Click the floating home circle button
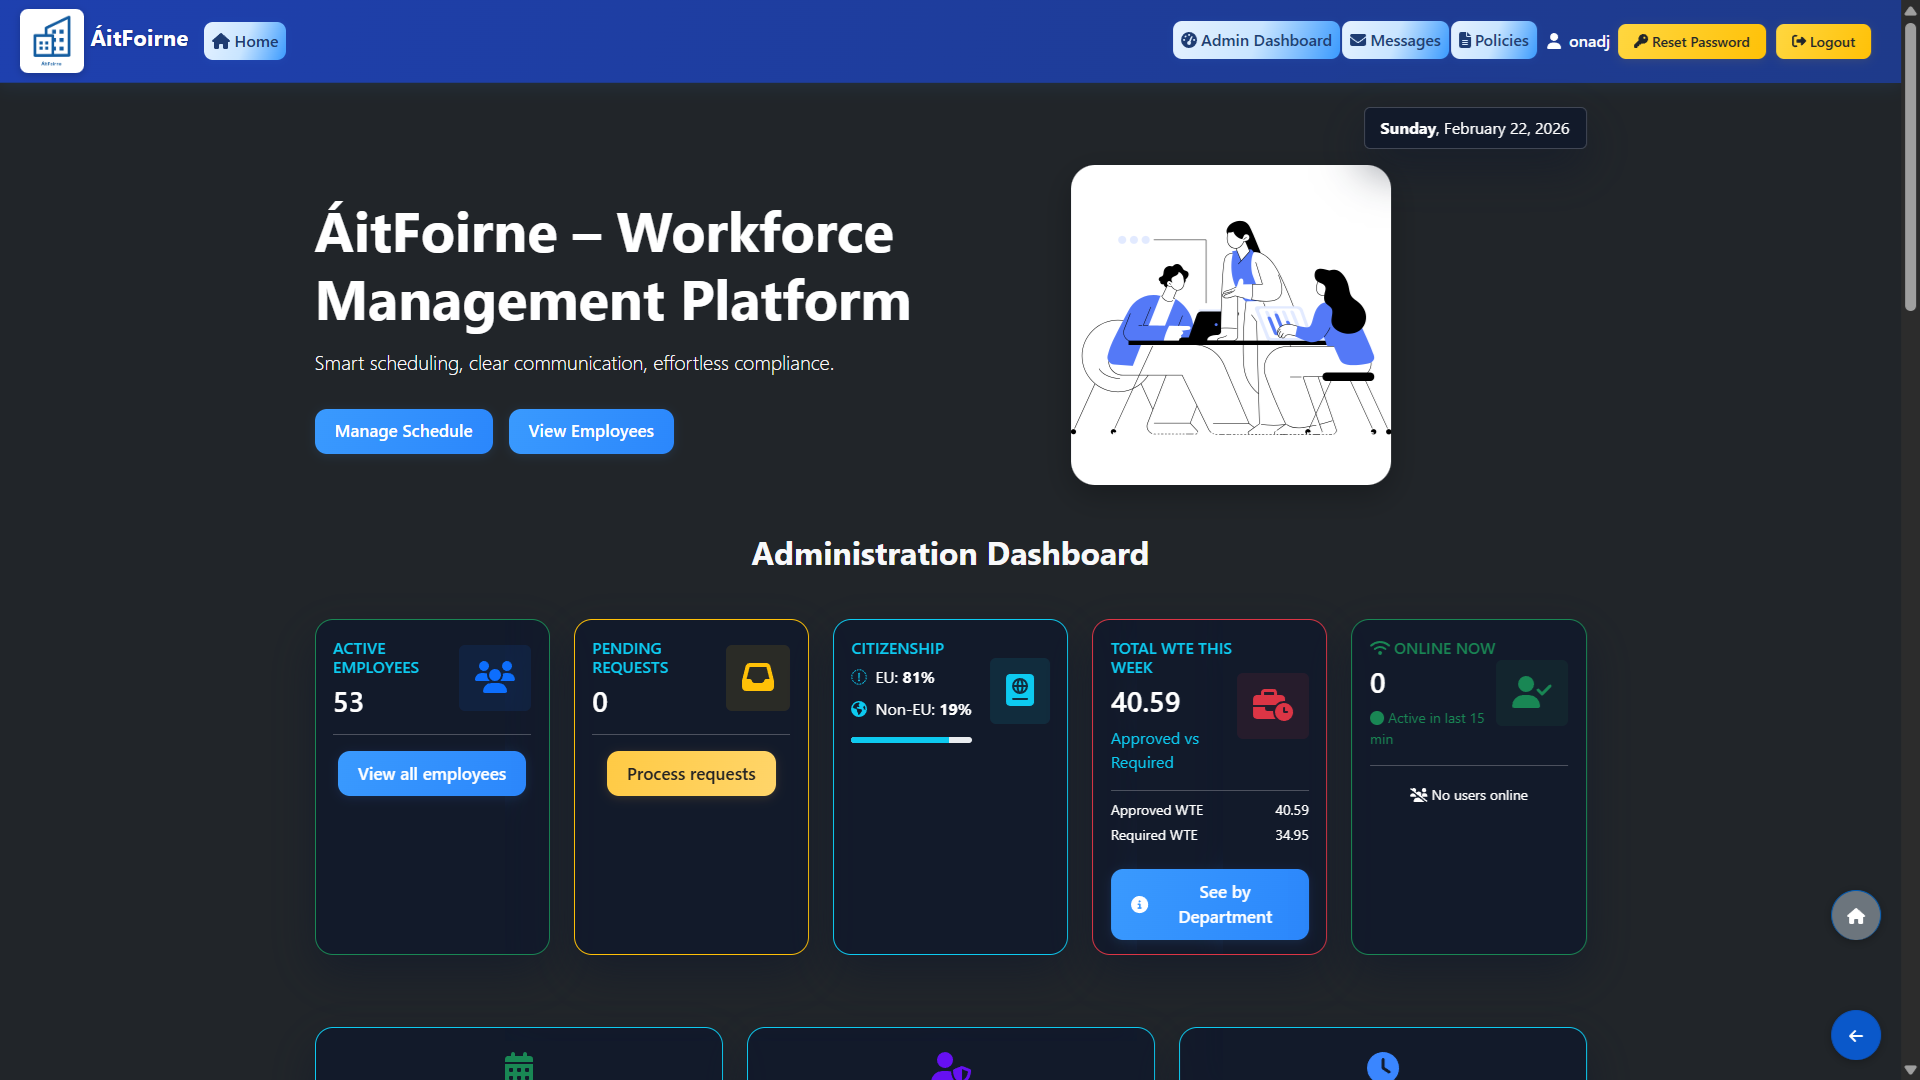This screenshot has width=1920, height=1080. click(x=1855, y=915)
